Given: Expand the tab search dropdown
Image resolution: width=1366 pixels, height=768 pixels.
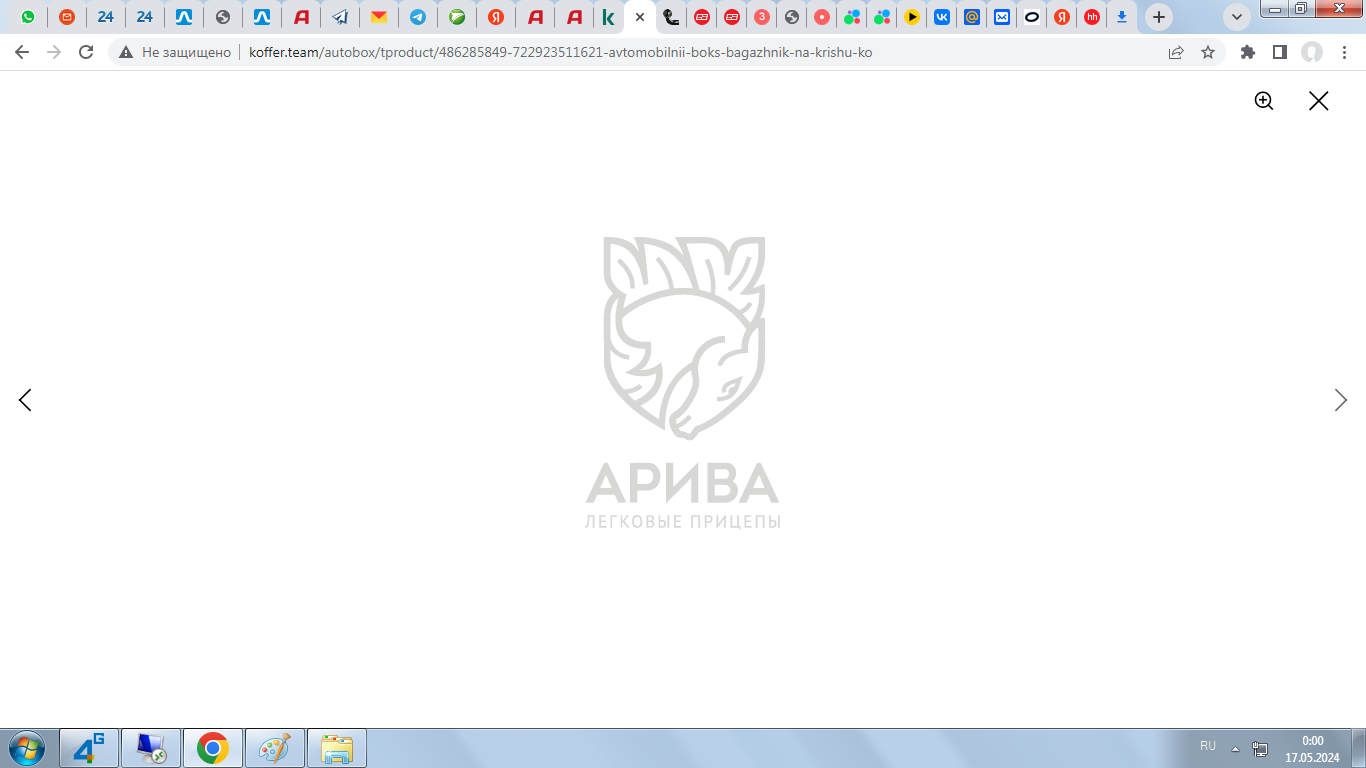Looking at the screenshot, I should pyautogui.click(x=1237, y=17).
